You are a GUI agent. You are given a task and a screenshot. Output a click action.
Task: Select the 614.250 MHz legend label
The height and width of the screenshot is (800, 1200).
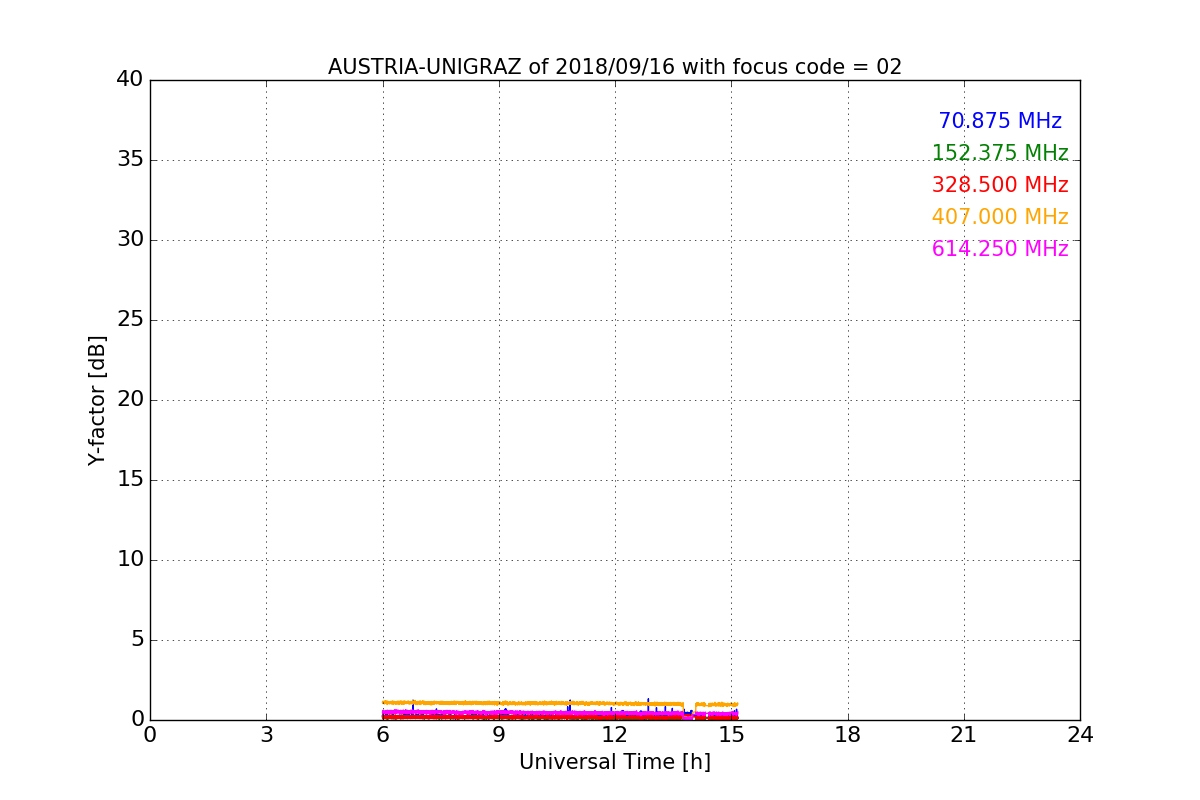[x=1000, y=249]
